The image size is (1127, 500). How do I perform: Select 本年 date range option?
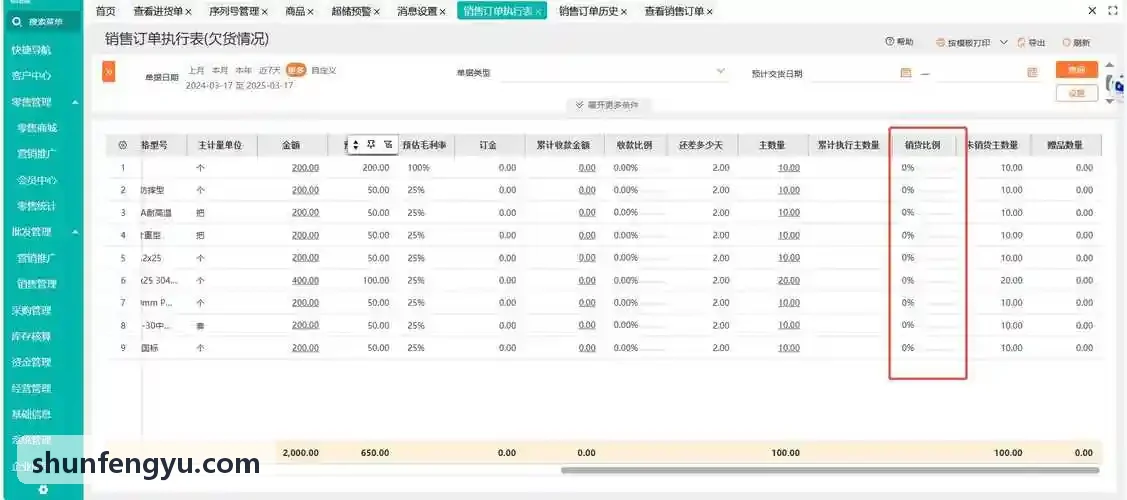pos(244,70)
